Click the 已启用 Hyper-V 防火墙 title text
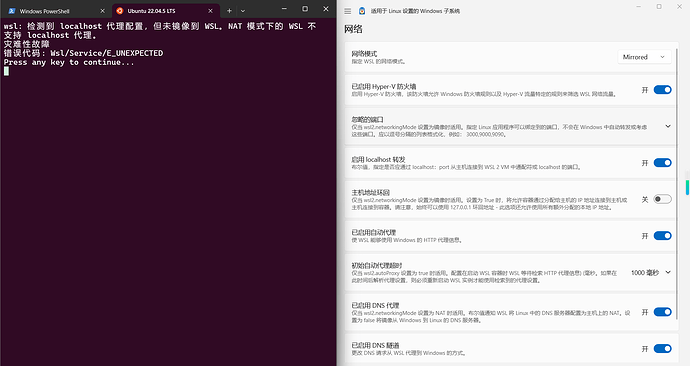The image size is (690, 366). [x=384, y=87]
